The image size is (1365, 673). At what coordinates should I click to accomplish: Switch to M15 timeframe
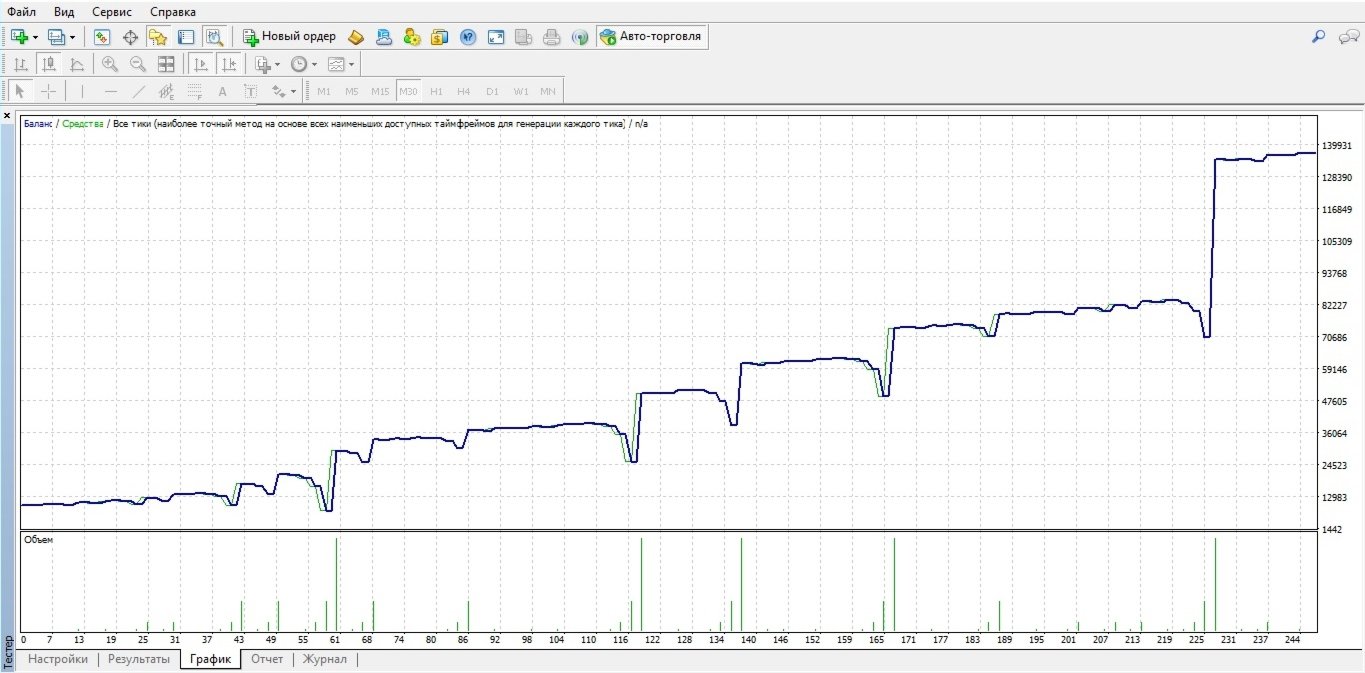tap(380, 91)
